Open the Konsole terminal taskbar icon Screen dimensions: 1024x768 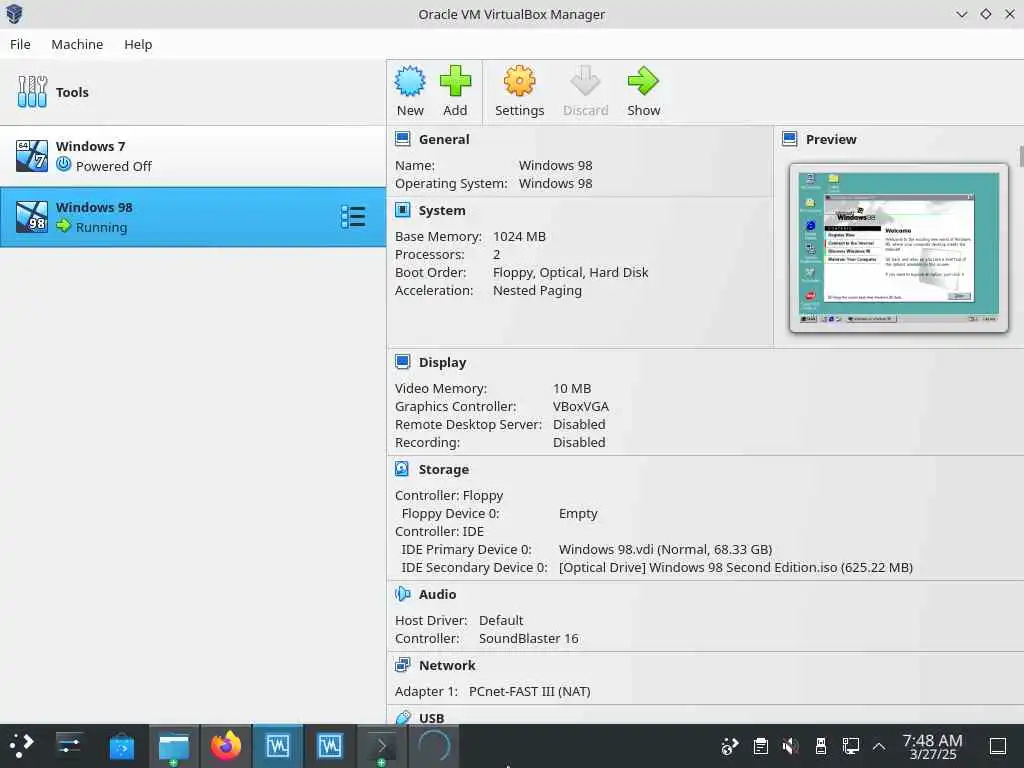click(x=381, y=746)
